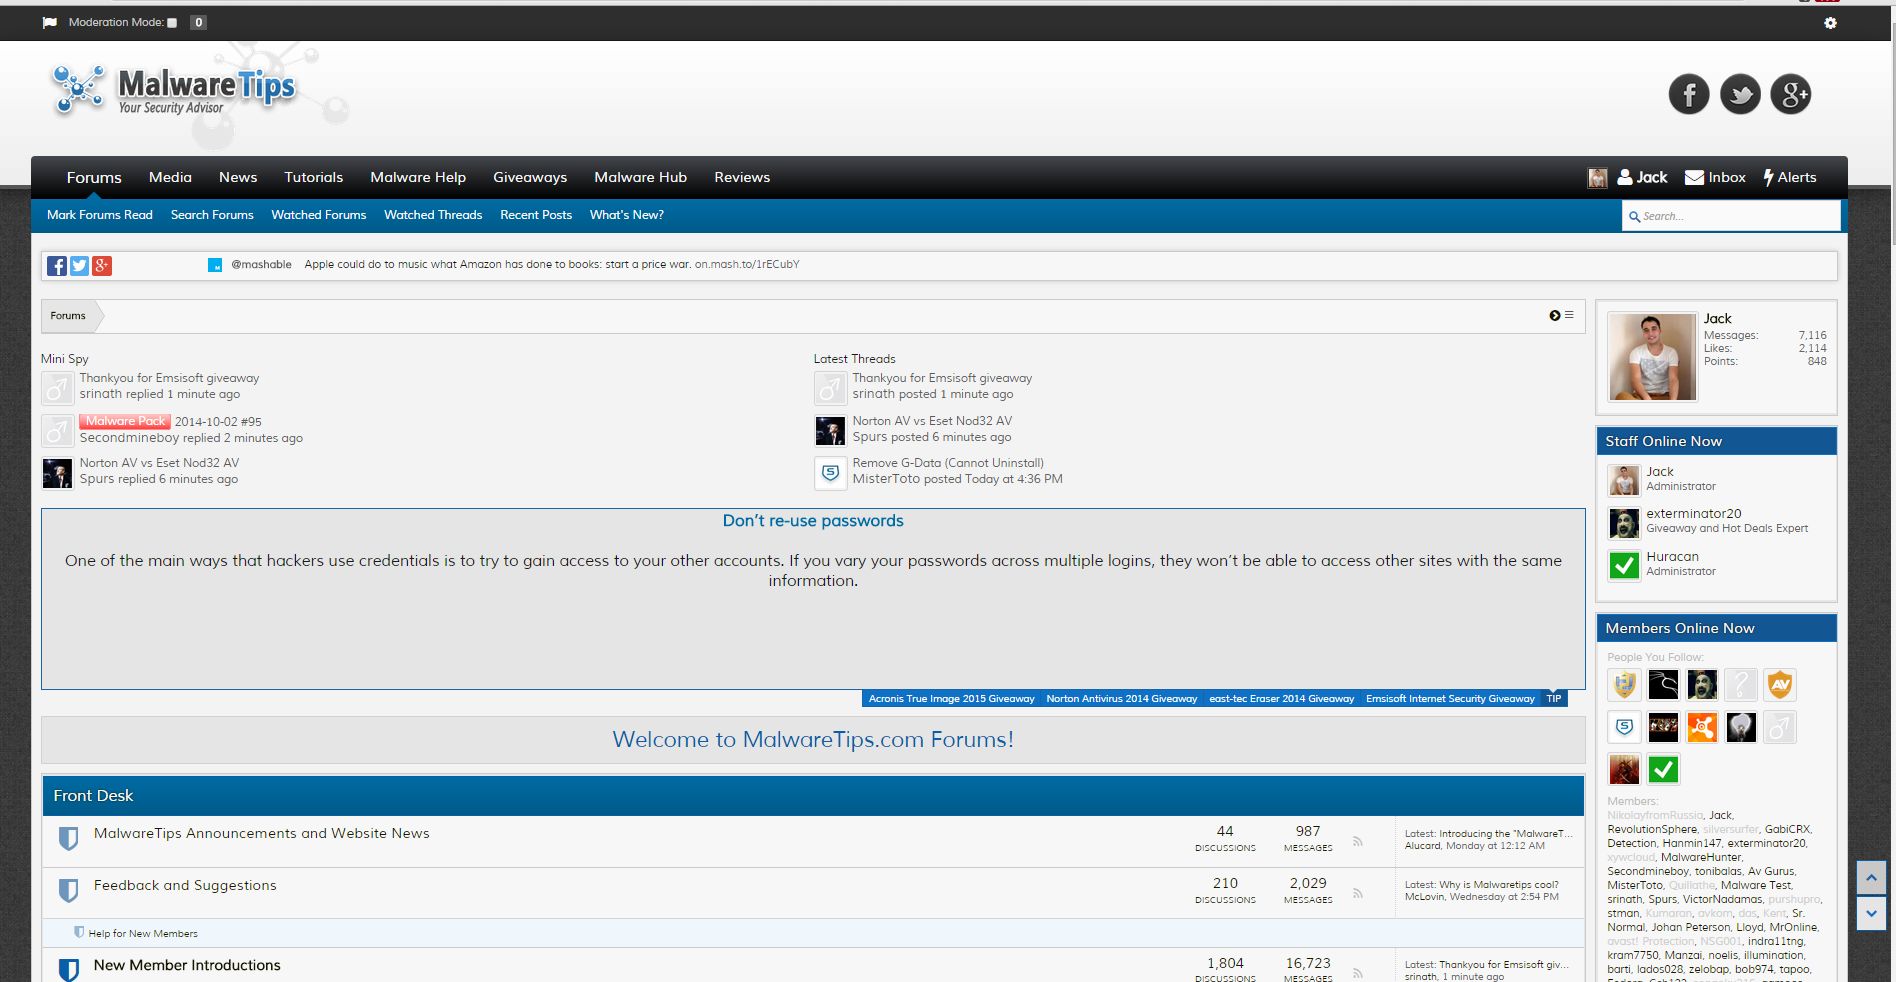The image size is (1896, 982).
Task: Click the Front Desk category header
Action: point(813,796)
